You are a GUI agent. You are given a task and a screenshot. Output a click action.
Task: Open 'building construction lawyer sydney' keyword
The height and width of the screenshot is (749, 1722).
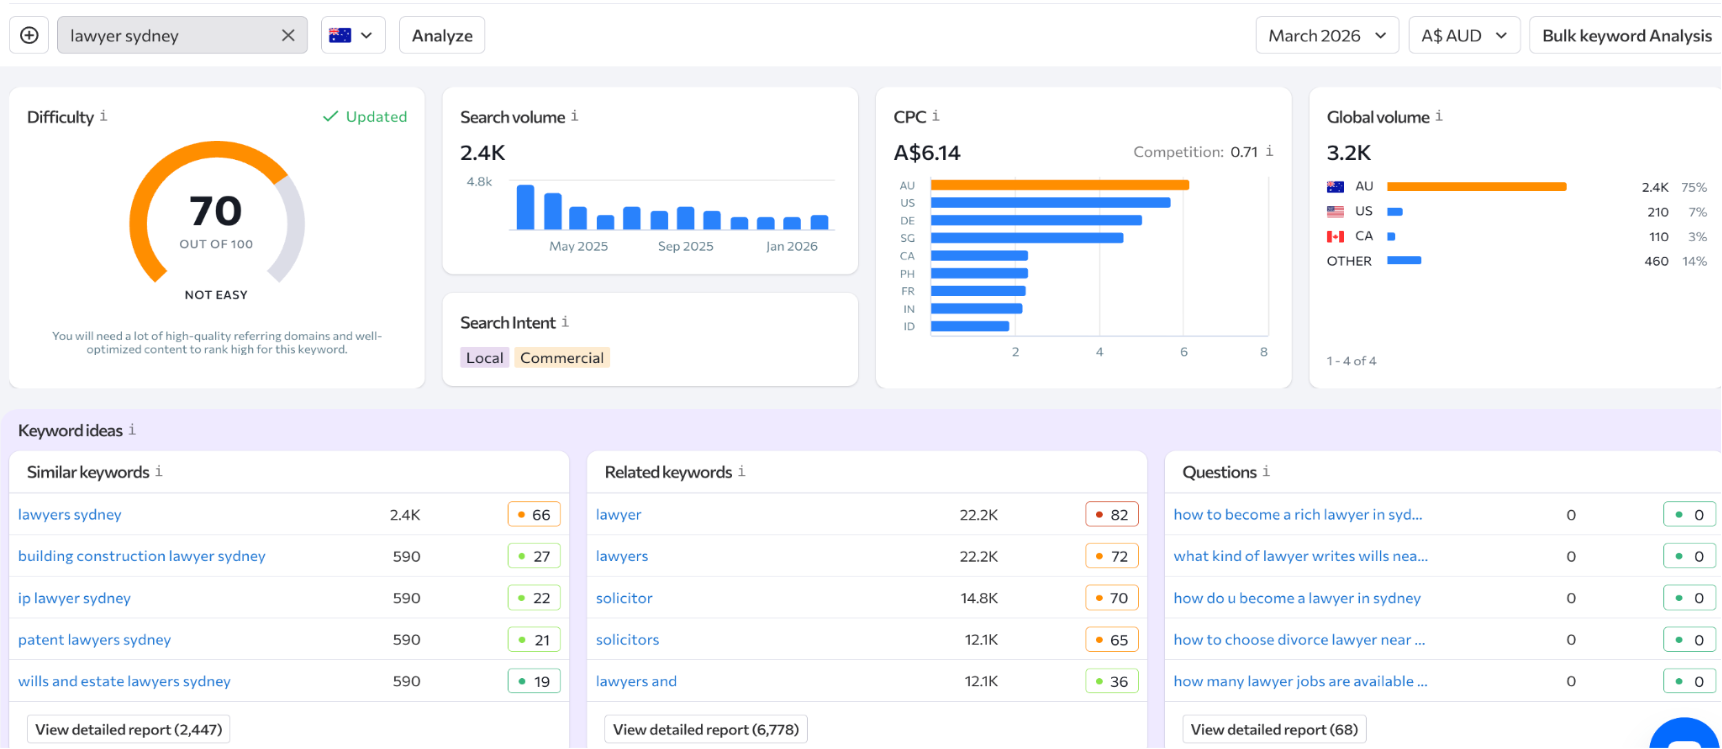pyautogui.click(x=142, y=556)
